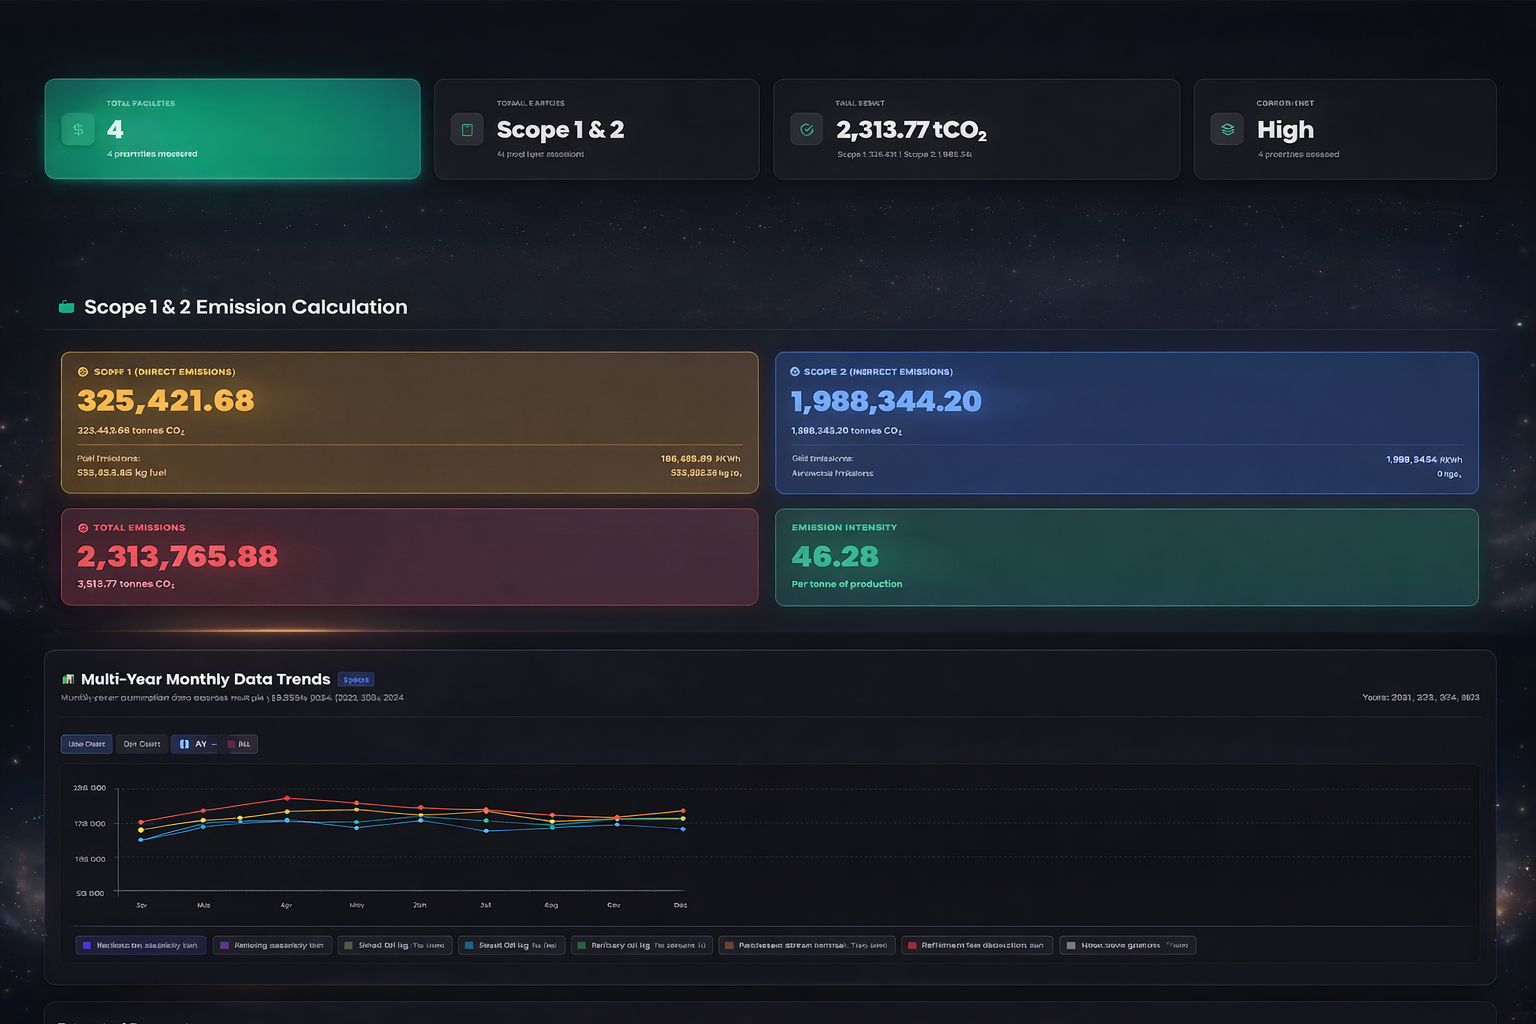Image resolution: width=1536 pixels, height=1024 pixels.
Task: Click the green icon beside Scope 1 & 2 Emission Calculation
Action: click(x=67, y=307)
